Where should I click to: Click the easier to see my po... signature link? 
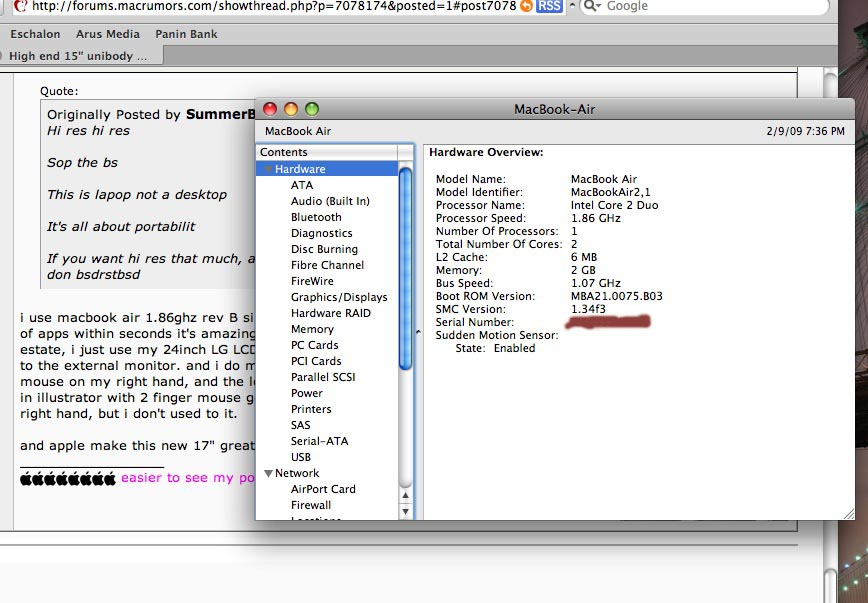188,478
